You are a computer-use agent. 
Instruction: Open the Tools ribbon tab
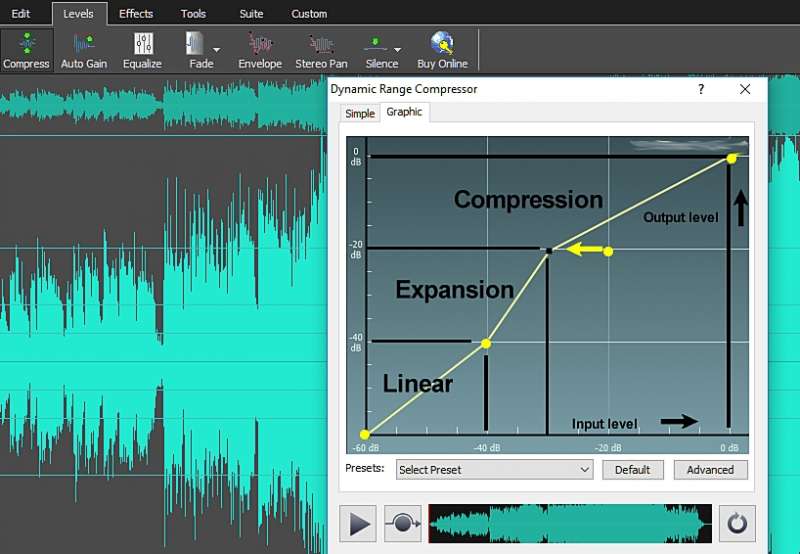pyautogui.click(x=193, y=14)
